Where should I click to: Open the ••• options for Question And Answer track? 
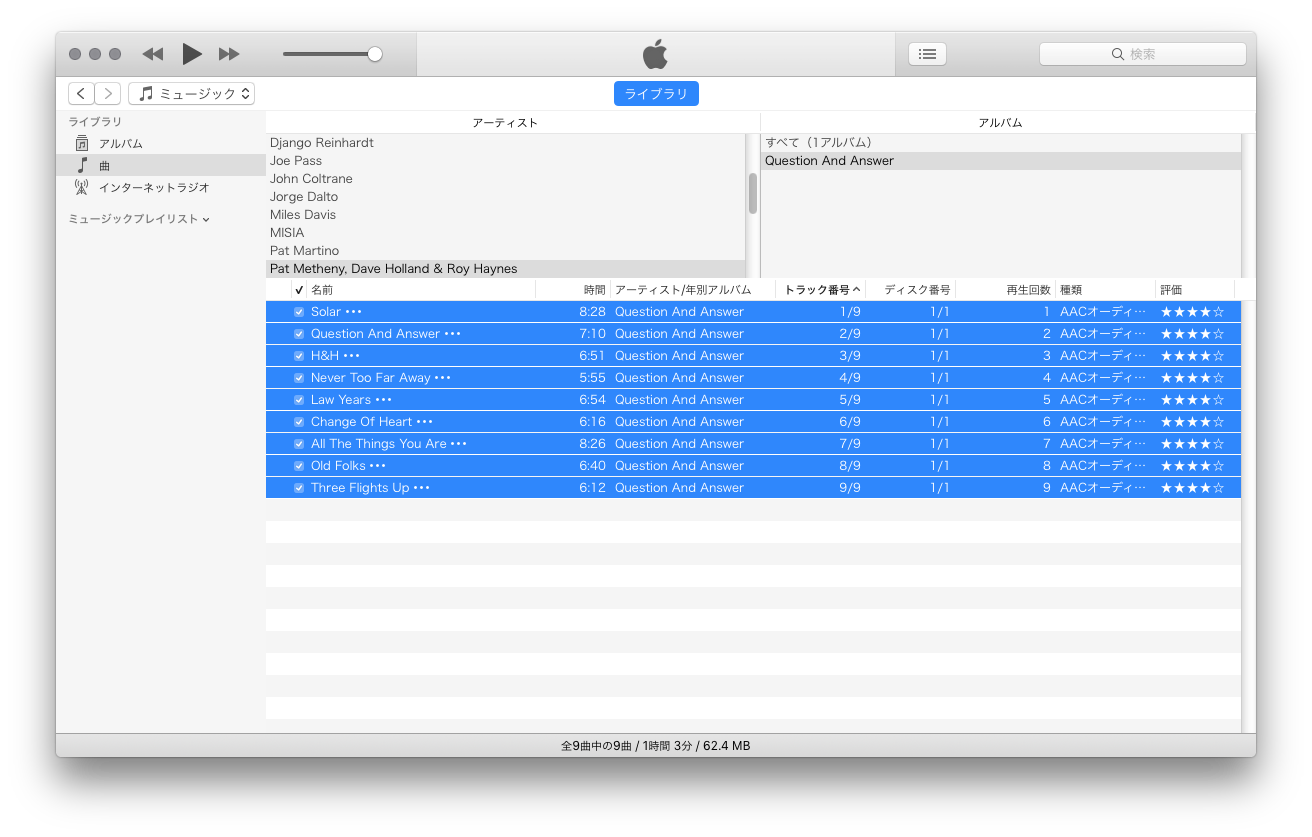tap(452, 334)
